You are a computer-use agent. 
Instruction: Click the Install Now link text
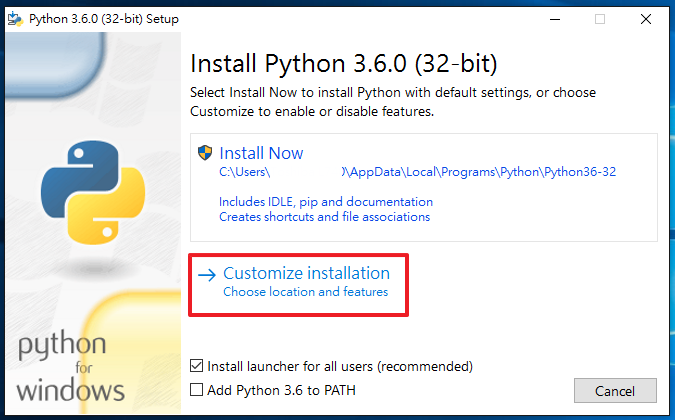coord(261,153)
